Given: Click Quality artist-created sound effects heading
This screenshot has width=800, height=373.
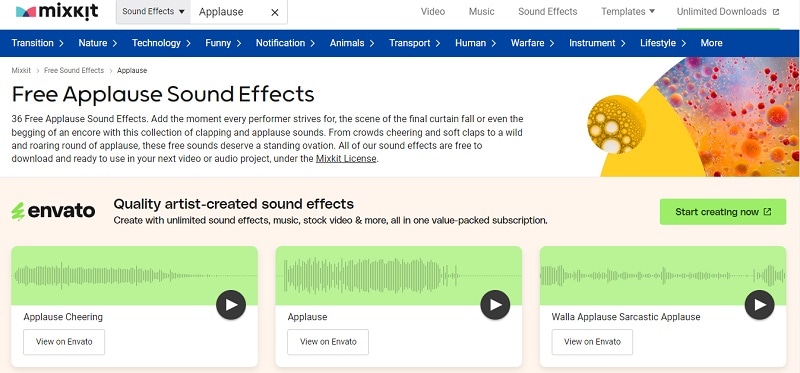Looking at the screenshot, I should pyautogui.click(x=234, y=204).
